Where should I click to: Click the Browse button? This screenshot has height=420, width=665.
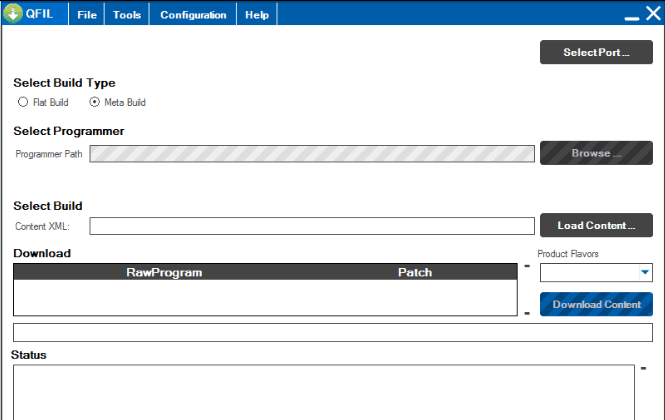click(596, 154)
